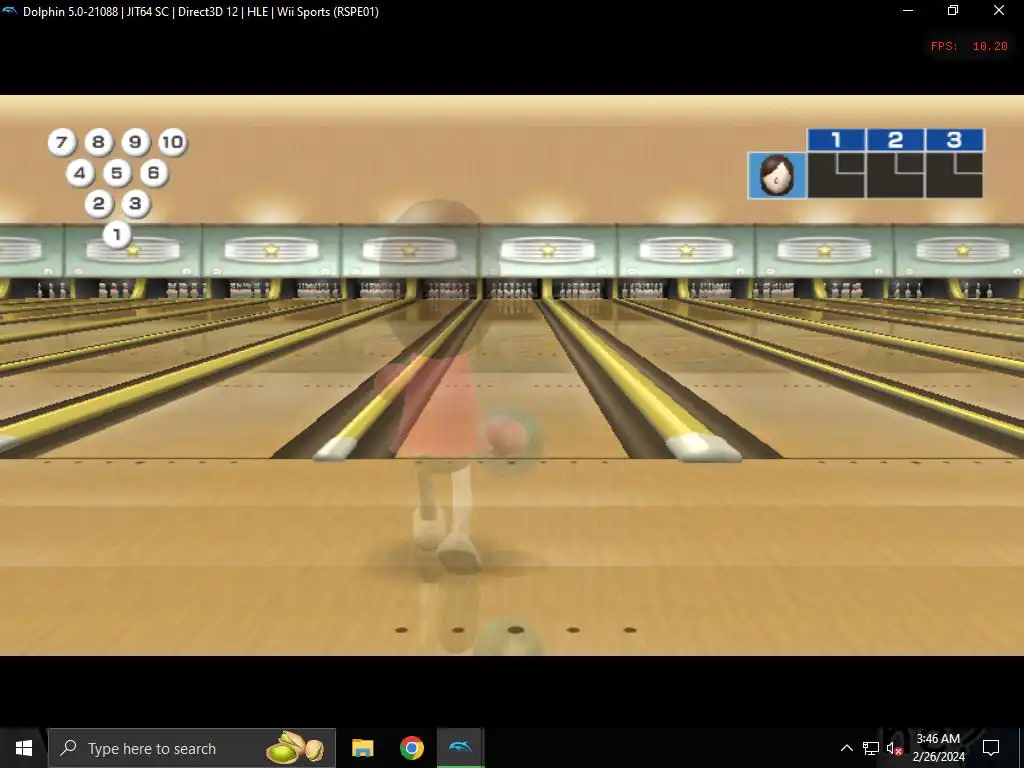
Task: Click the pistachio search highlight icon
Action: [295, 748]
